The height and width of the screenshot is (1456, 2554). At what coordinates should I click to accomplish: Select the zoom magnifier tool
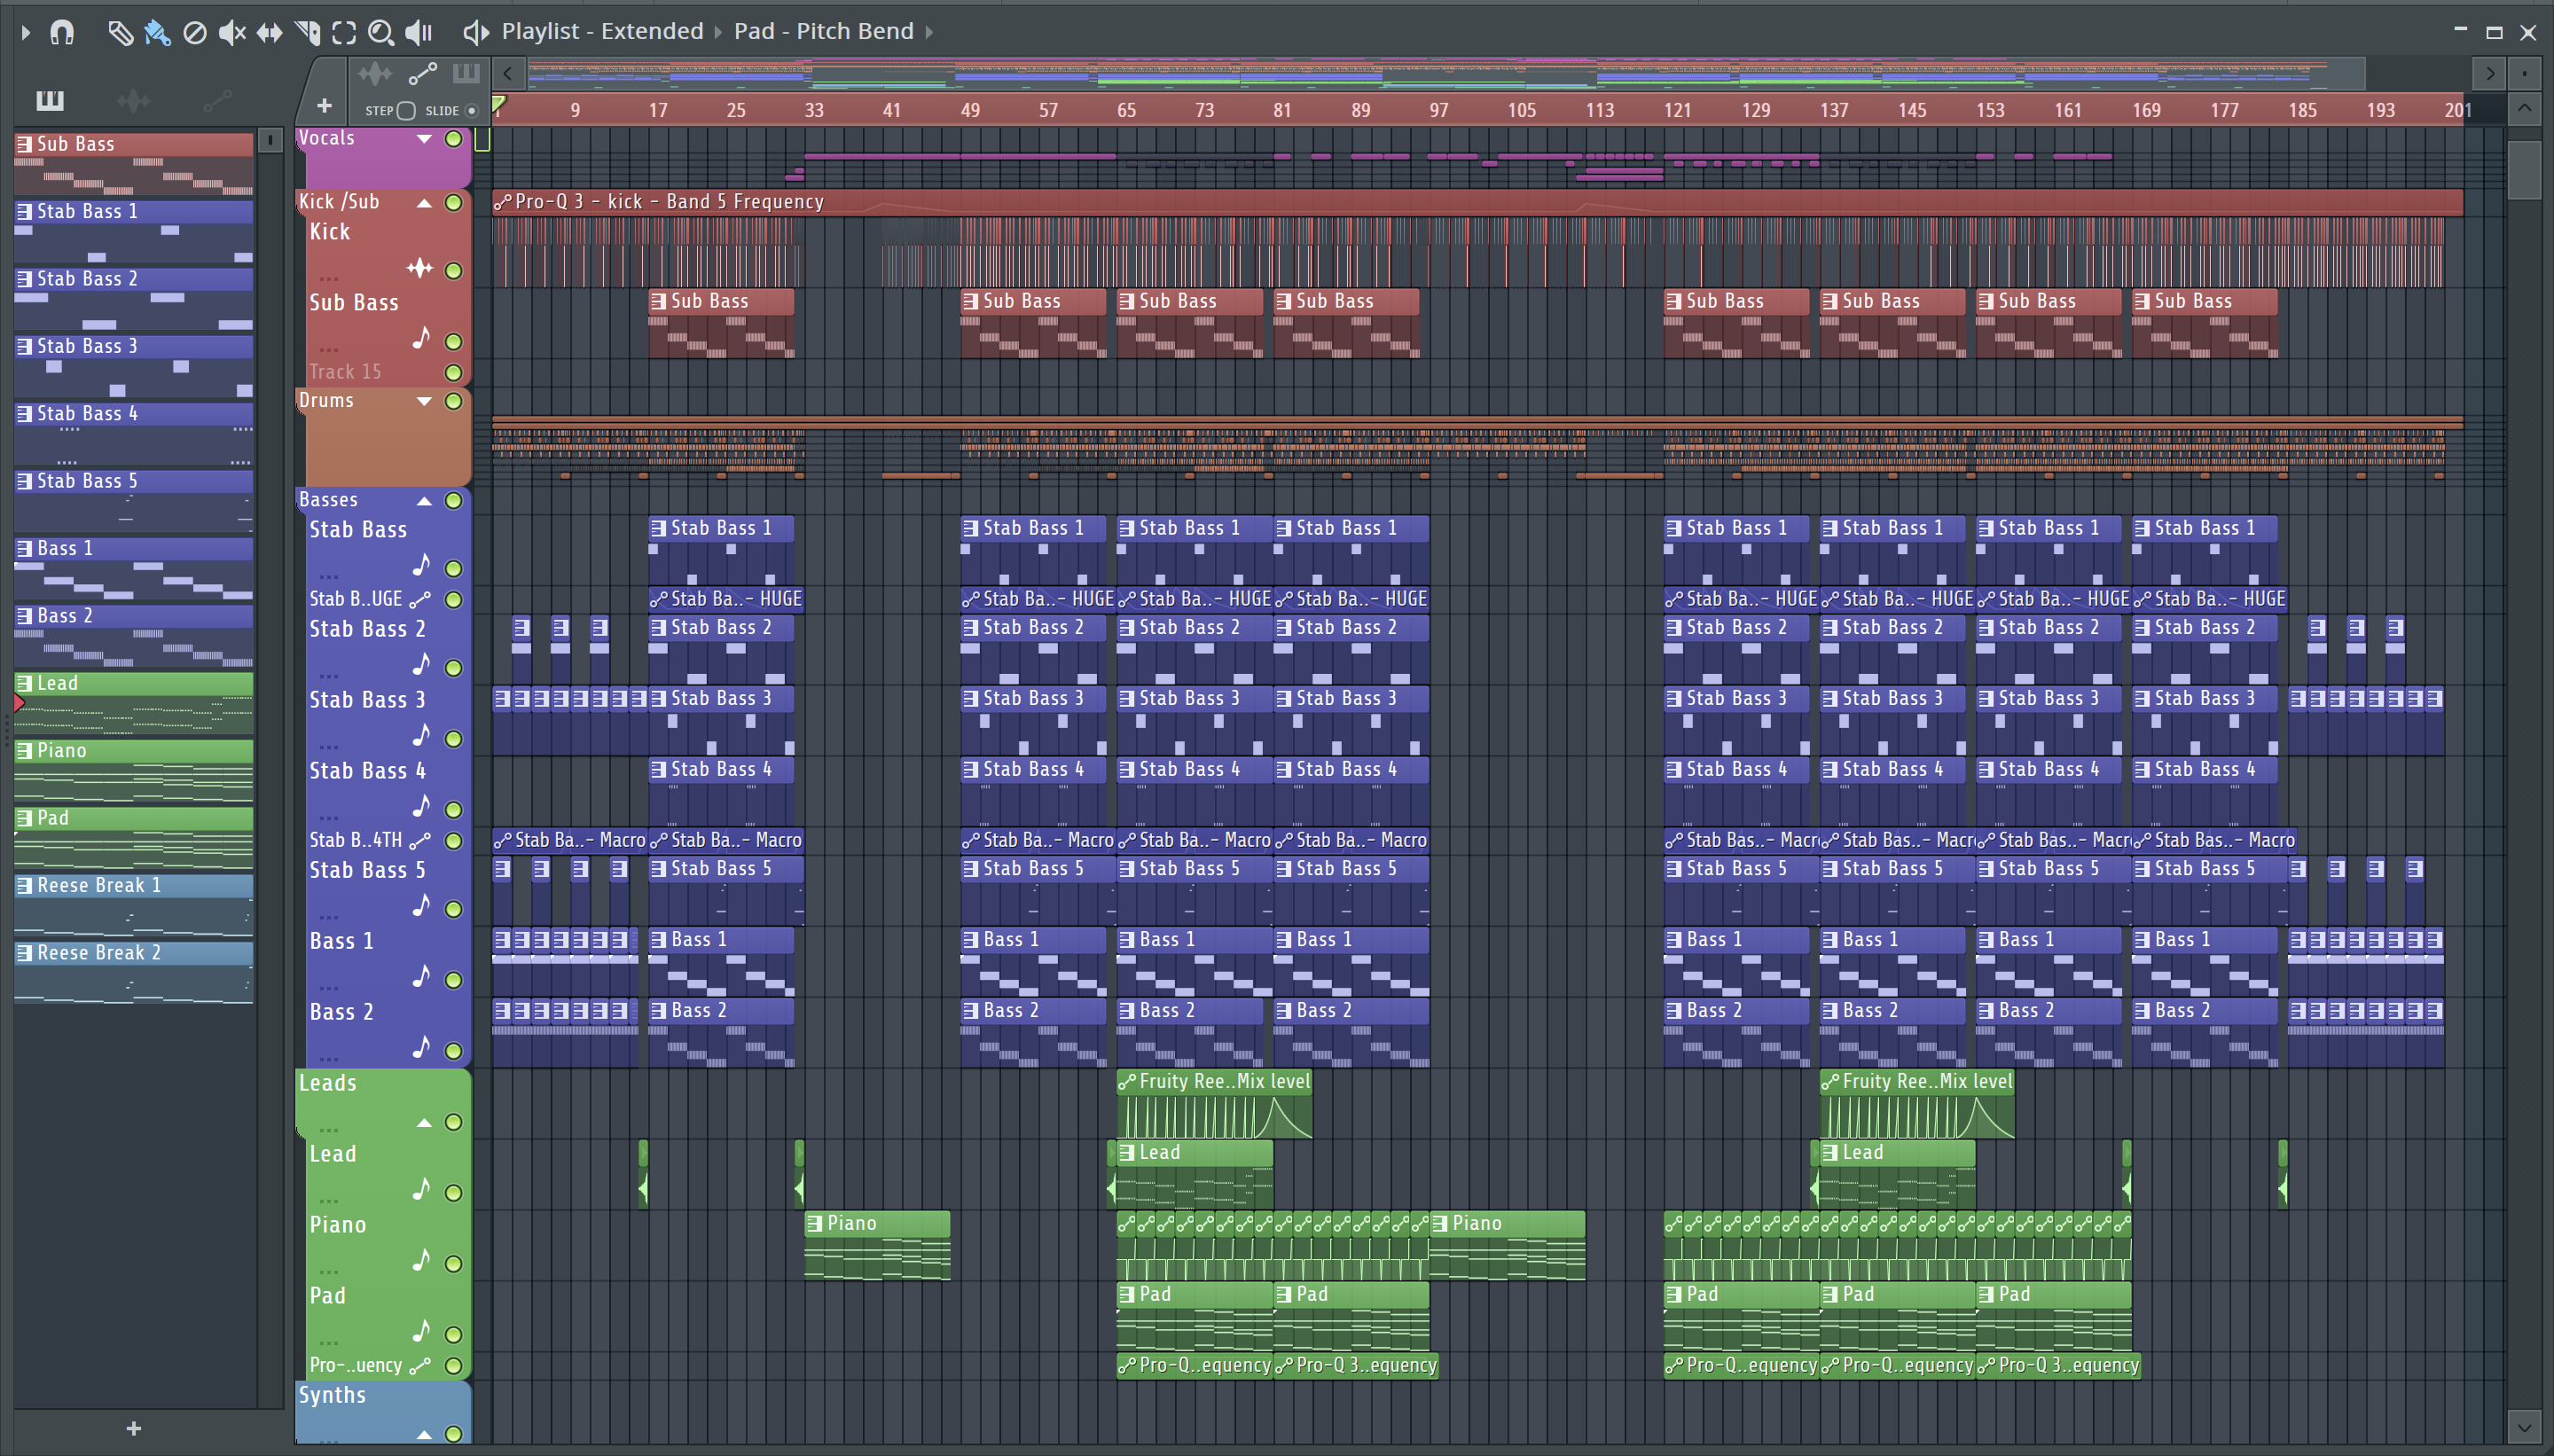click(x=380, y=32)
